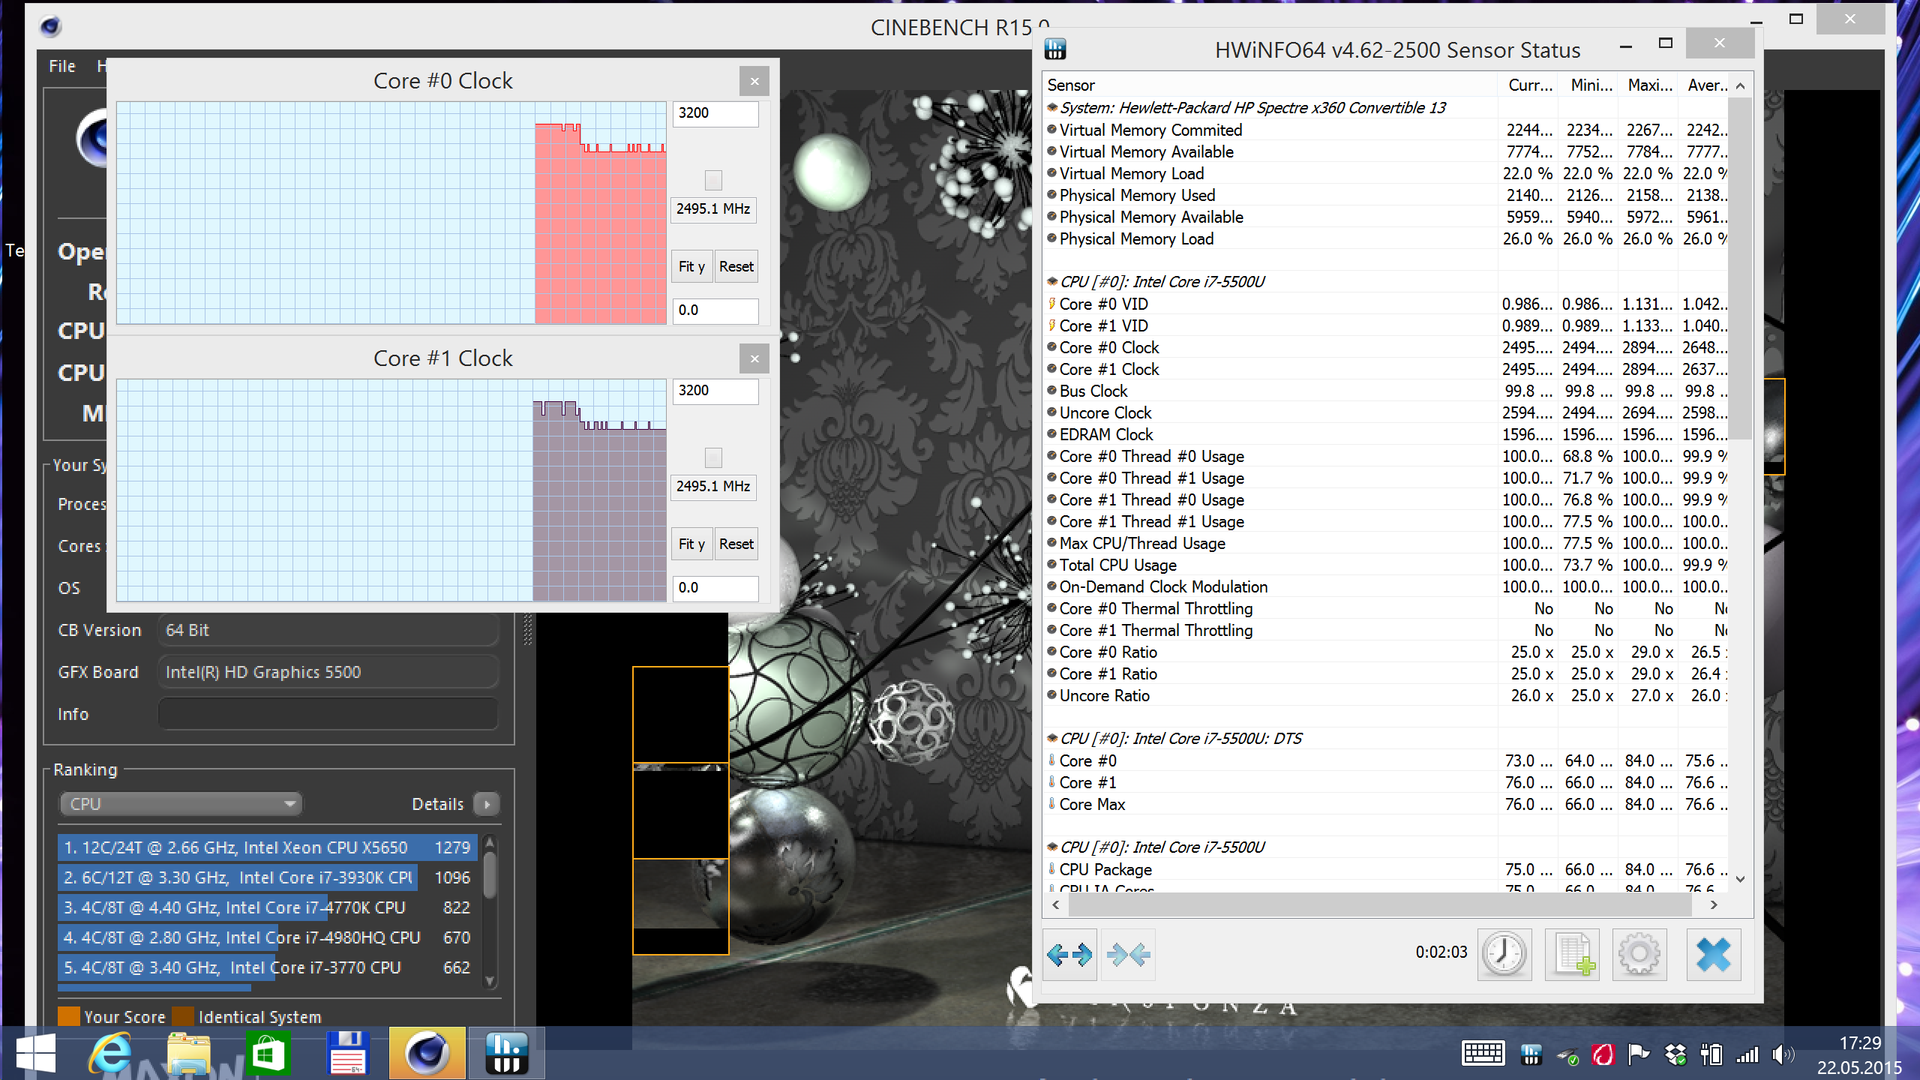Reset the elapsed time clock in HWiNFO

tap(1503, 955)
